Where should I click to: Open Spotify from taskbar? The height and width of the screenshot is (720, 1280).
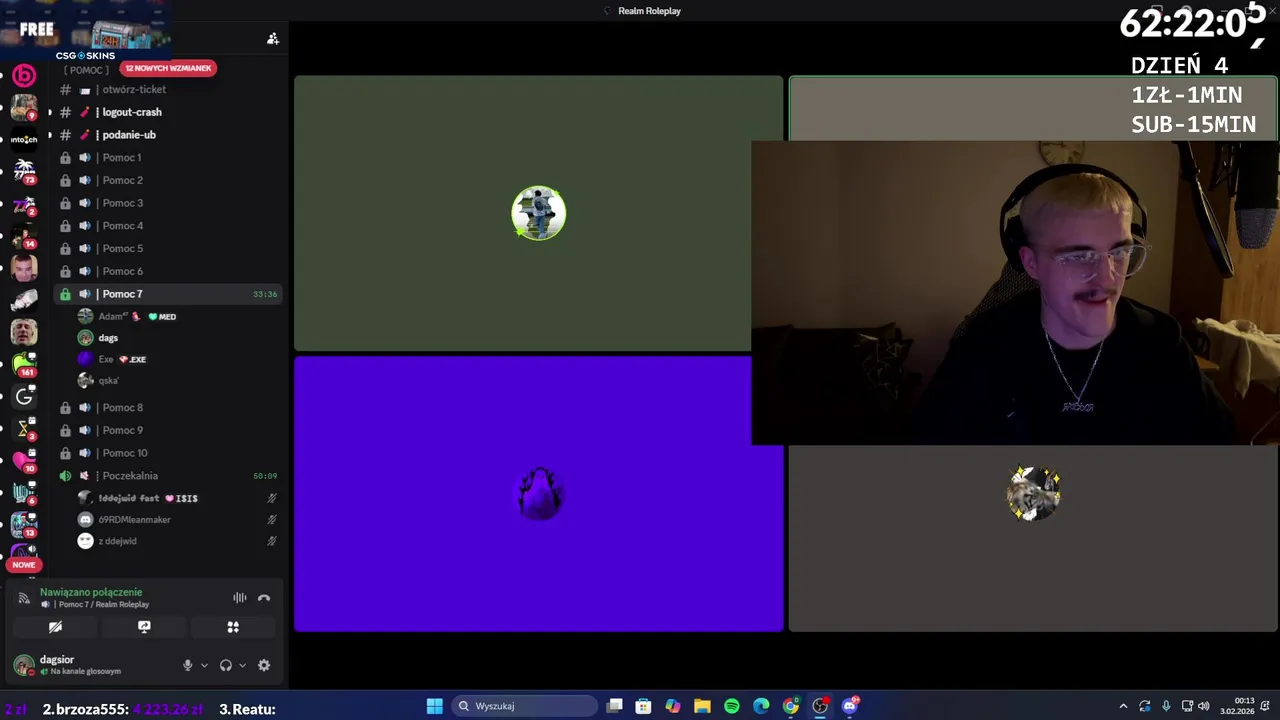[732, 706]
